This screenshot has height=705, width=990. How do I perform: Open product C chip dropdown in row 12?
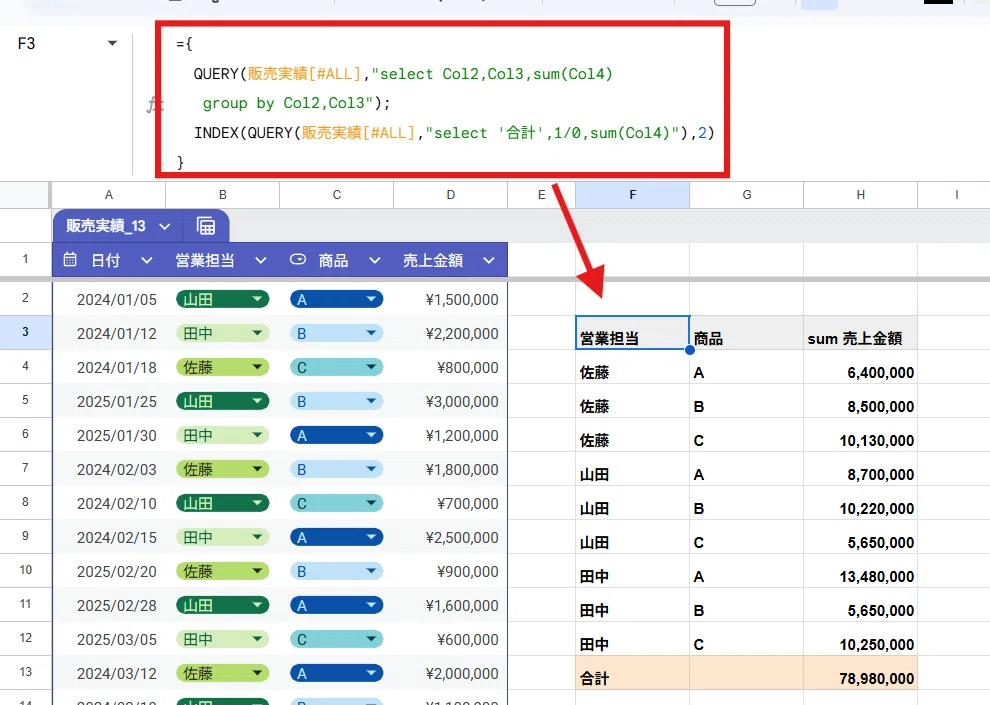[371, 639]
